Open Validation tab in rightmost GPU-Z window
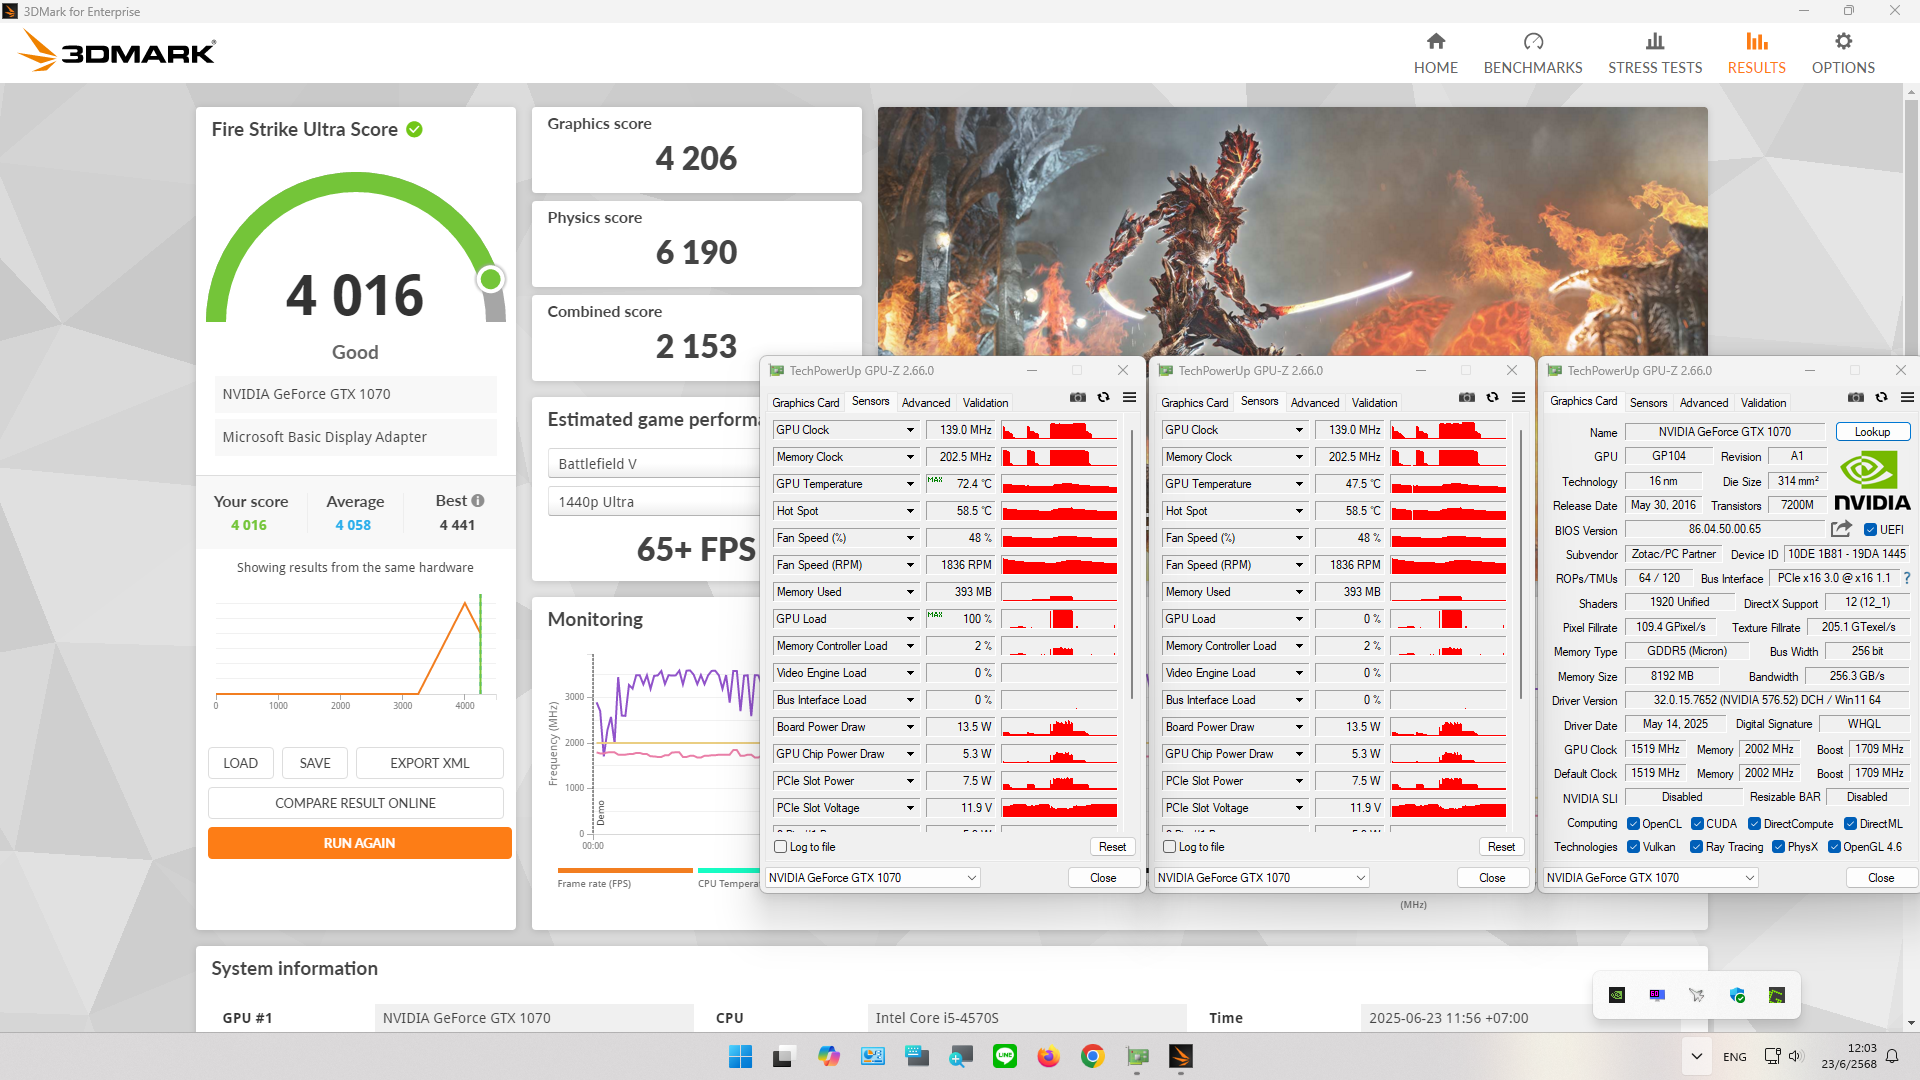The width and height of the screenshot is (1920, 1080). point(1763,403)
